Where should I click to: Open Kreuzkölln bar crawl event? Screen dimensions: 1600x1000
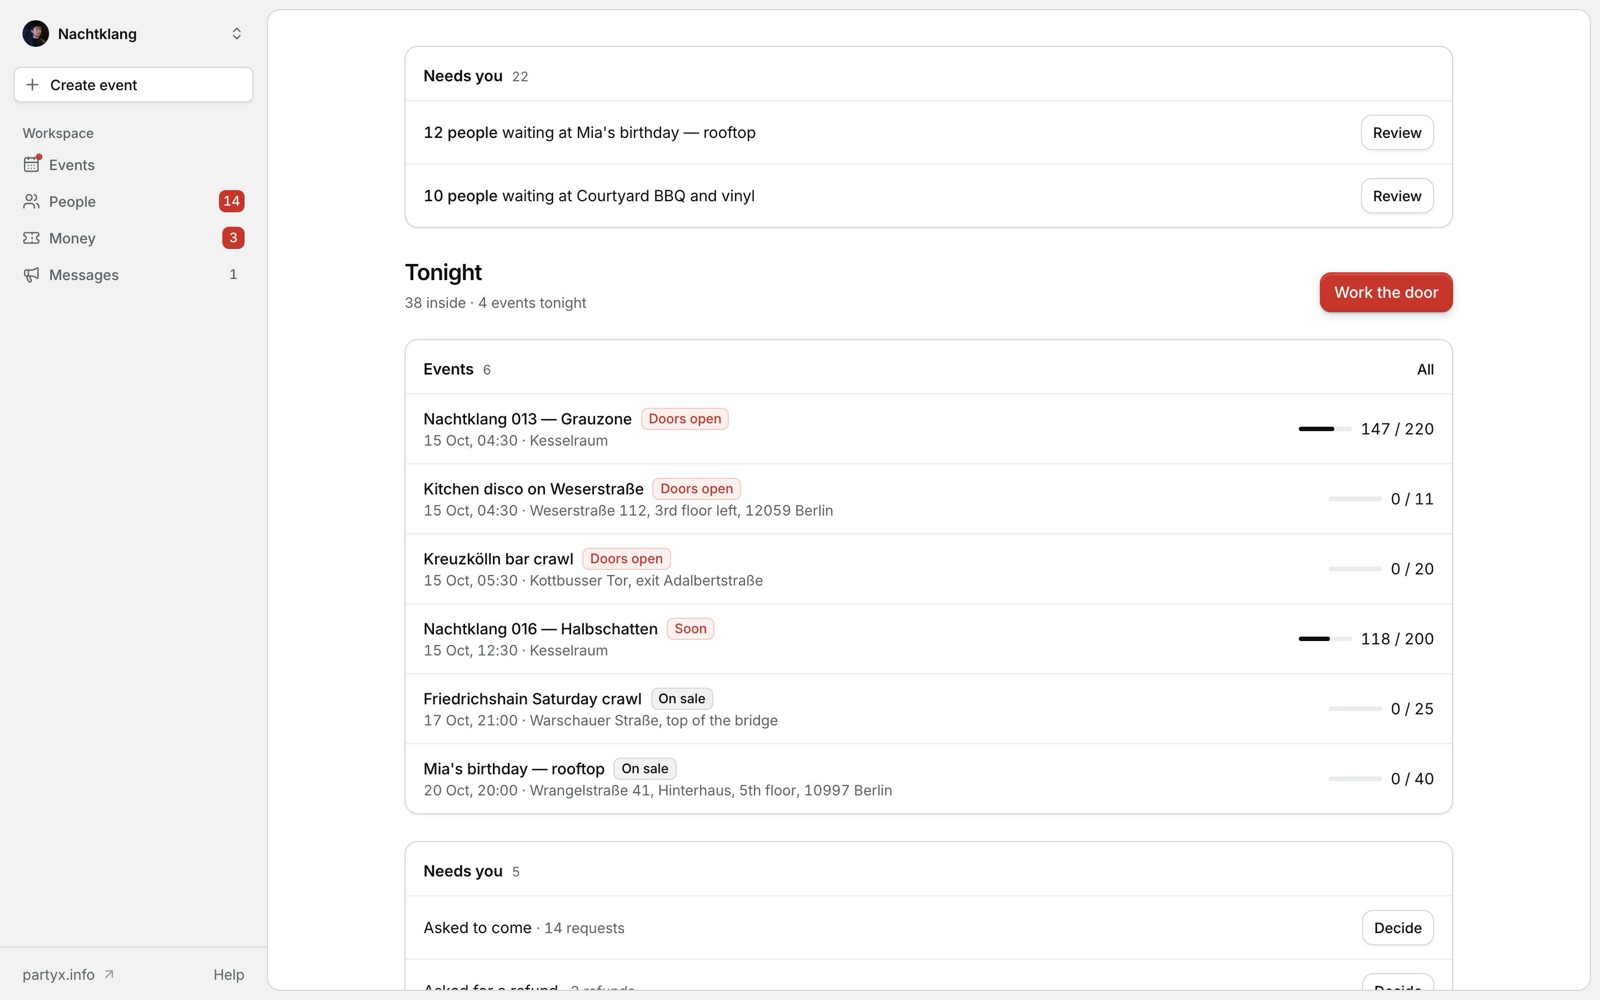tap(928, 569)
